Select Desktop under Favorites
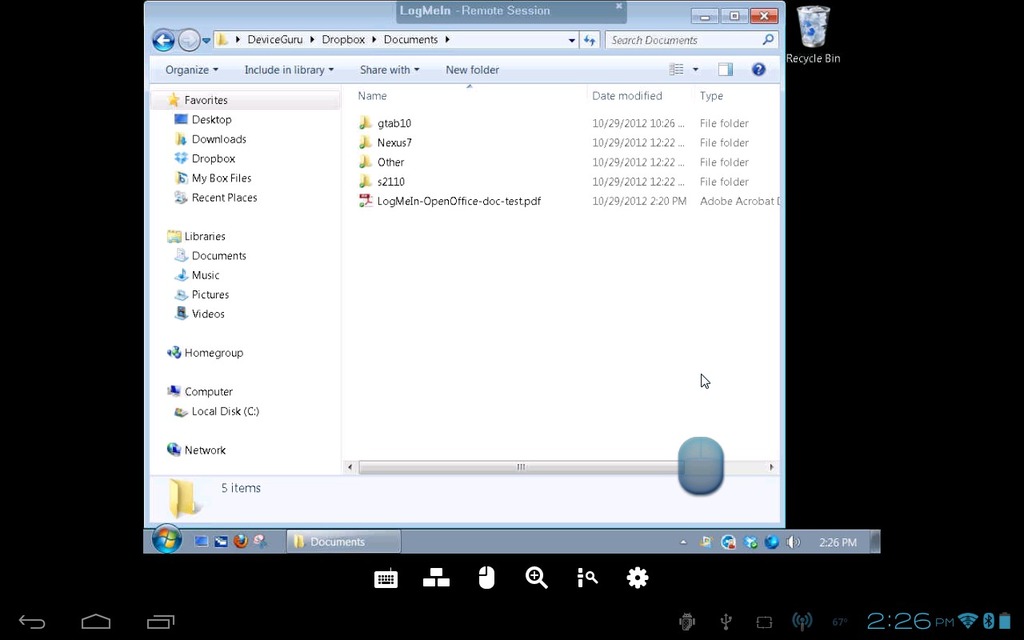Image resolution: width=1024 pixels, height=640 pixels. pos(203,120)
